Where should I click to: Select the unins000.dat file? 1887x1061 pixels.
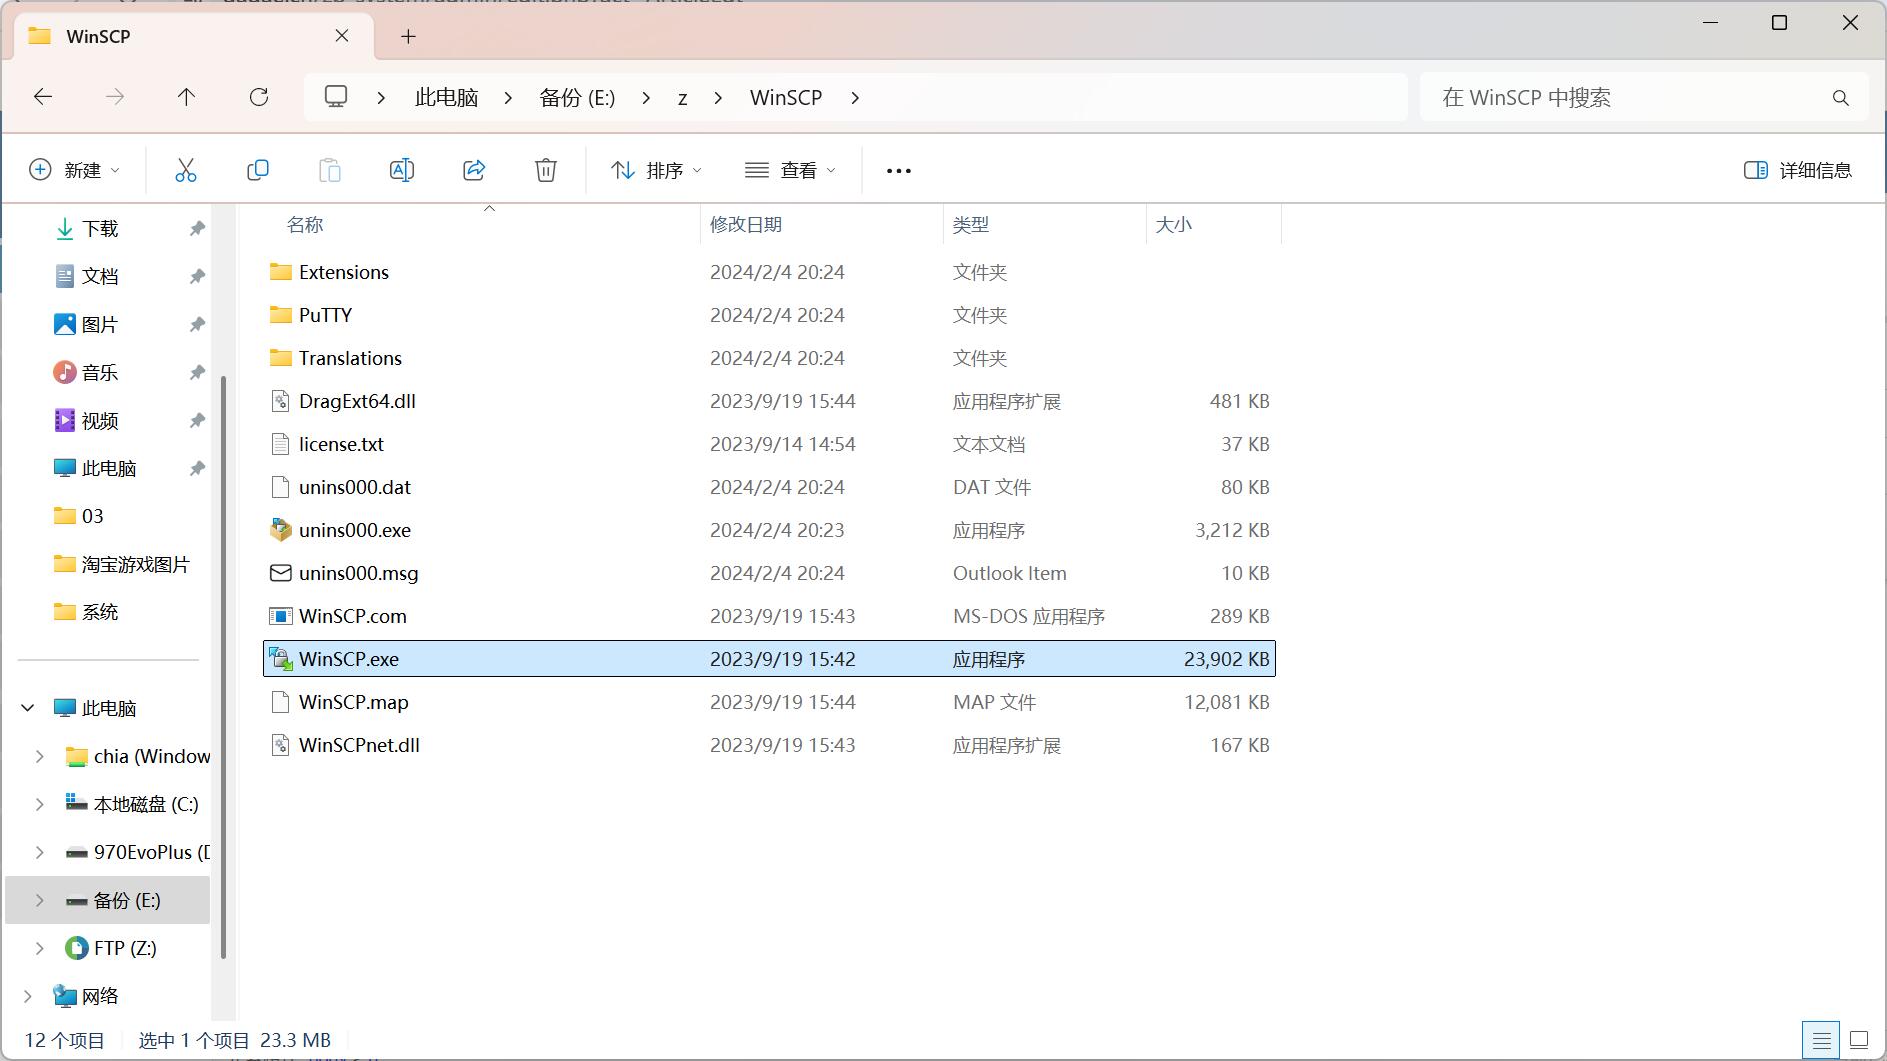coord(355,487)
